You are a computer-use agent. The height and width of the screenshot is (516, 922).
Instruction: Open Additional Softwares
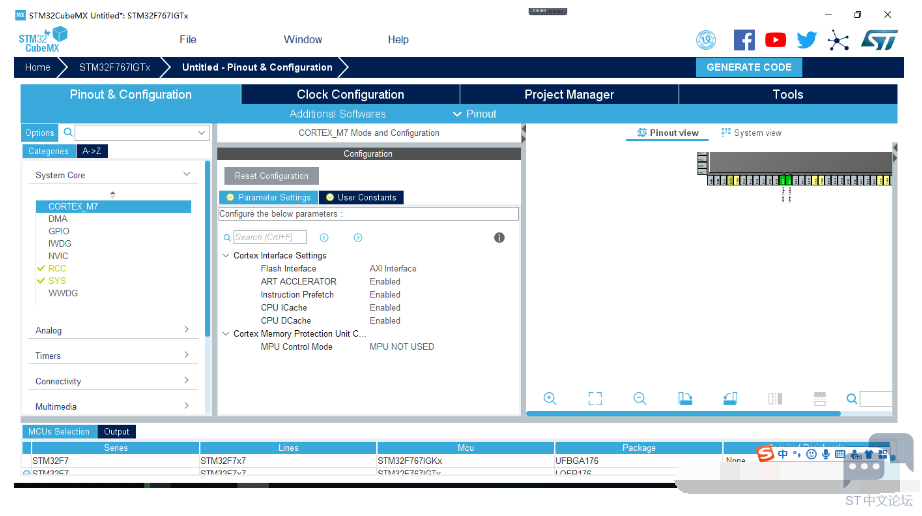coord(338,114)
